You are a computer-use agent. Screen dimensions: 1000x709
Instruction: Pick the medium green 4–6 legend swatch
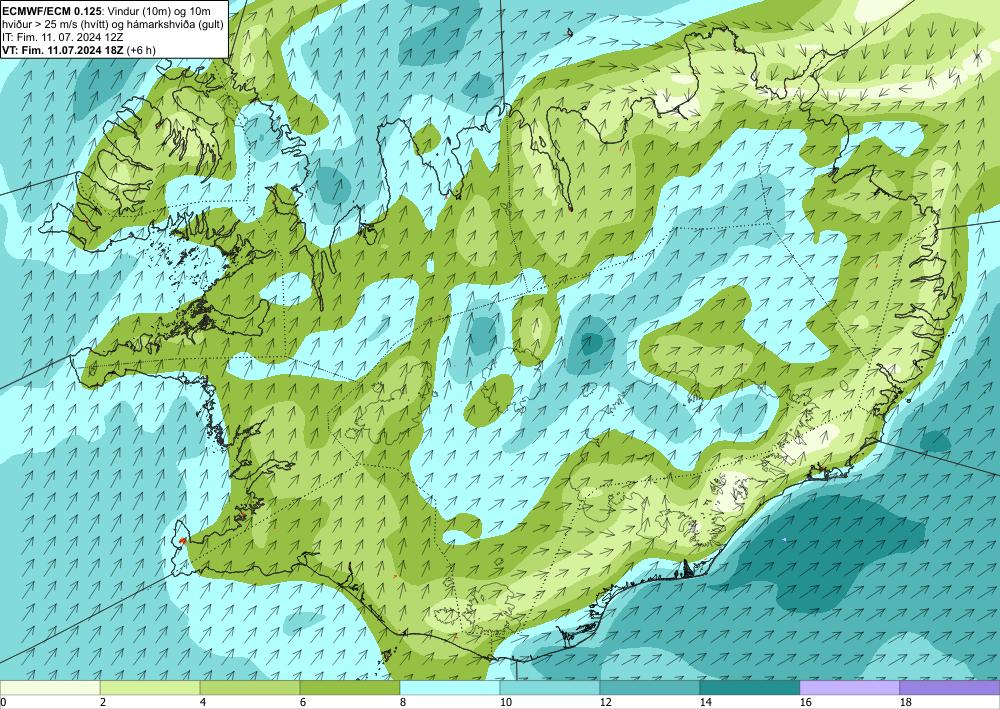(250, 688)
